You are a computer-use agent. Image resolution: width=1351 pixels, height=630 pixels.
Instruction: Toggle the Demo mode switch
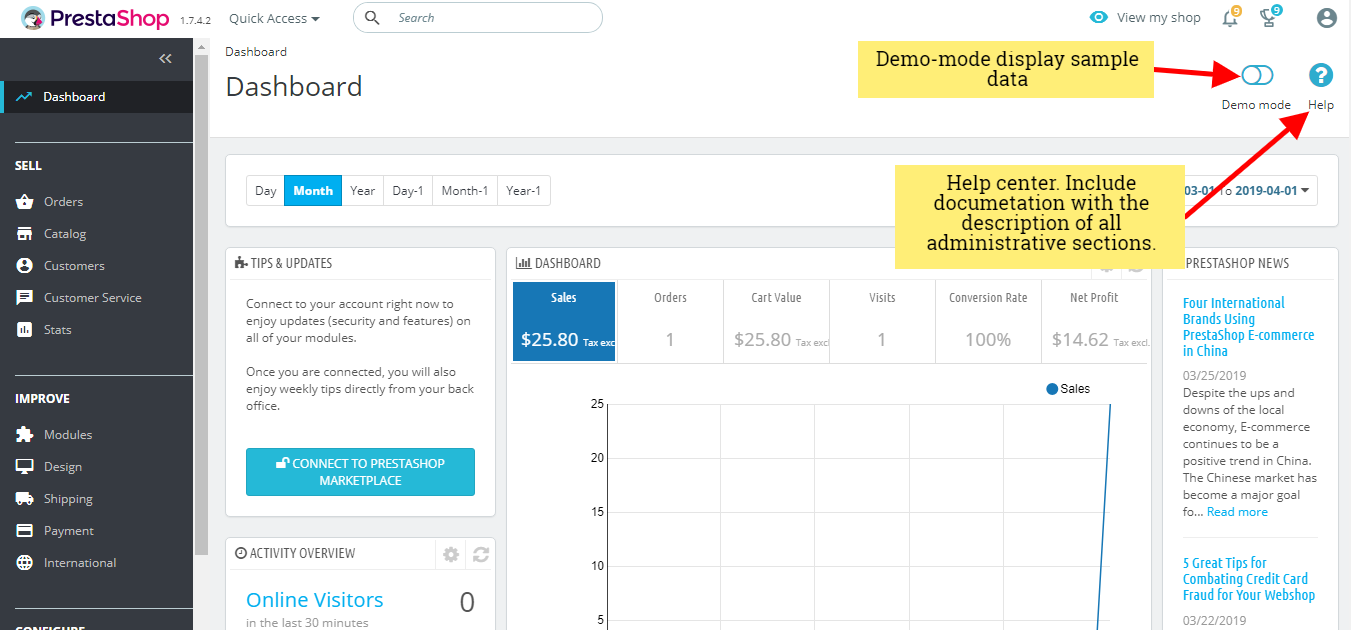coord(1257,75)
